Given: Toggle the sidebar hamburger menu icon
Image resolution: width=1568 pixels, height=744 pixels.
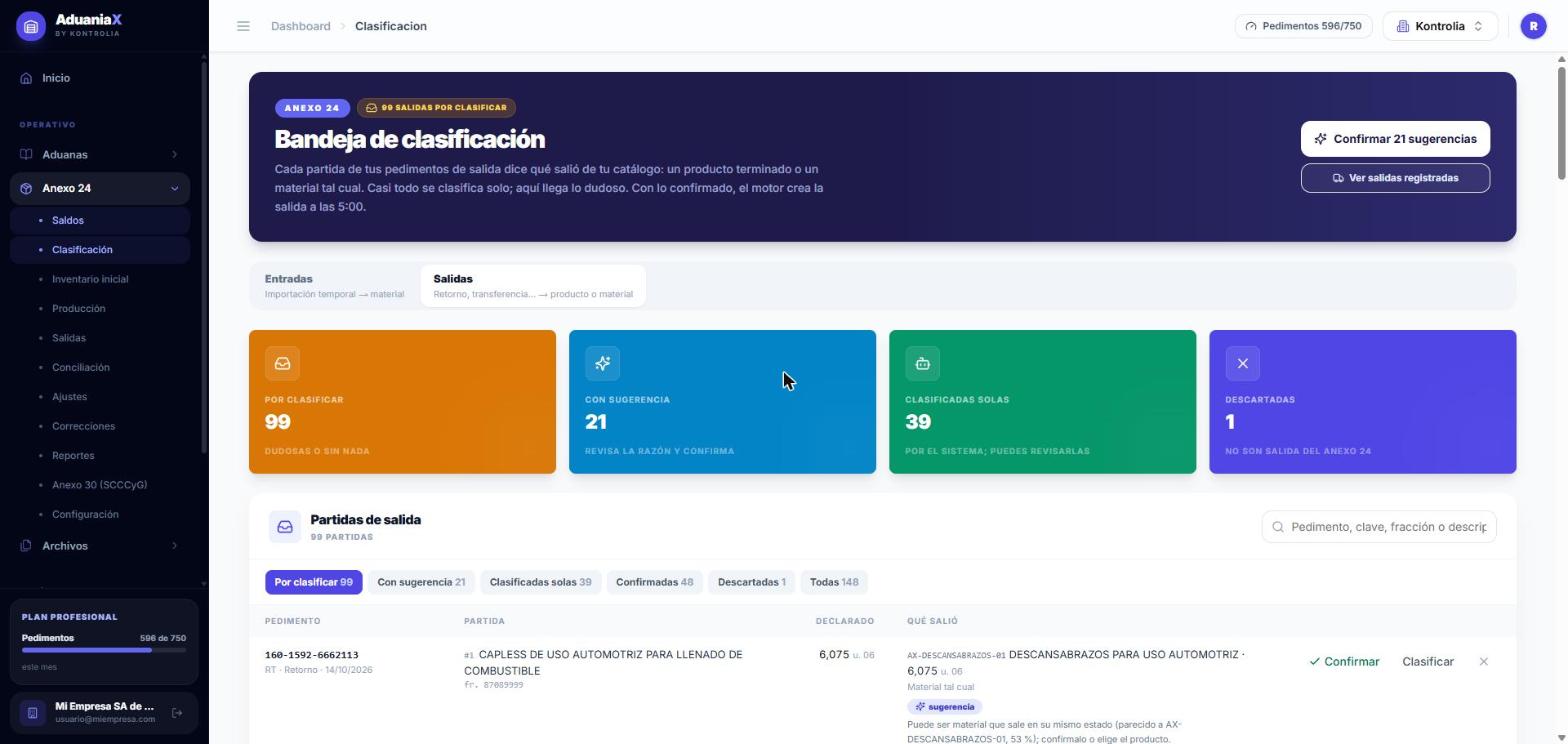Looking at the screenshot, I should (x=243, y=26).
